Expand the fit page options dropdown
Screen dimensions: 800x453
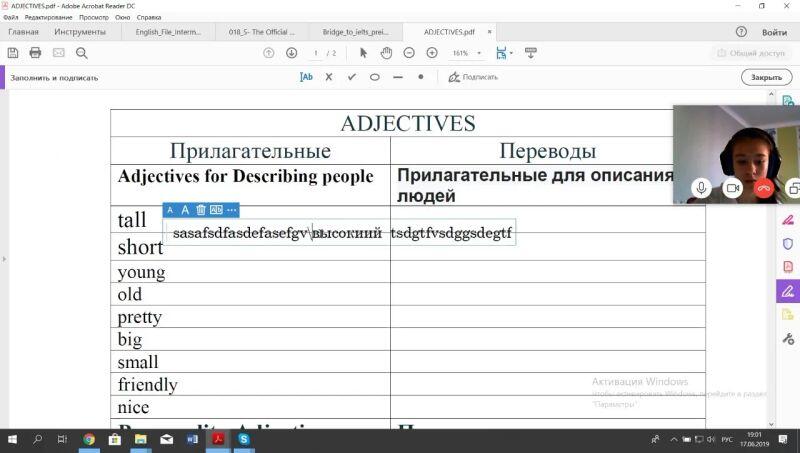(x=512, y=53)
